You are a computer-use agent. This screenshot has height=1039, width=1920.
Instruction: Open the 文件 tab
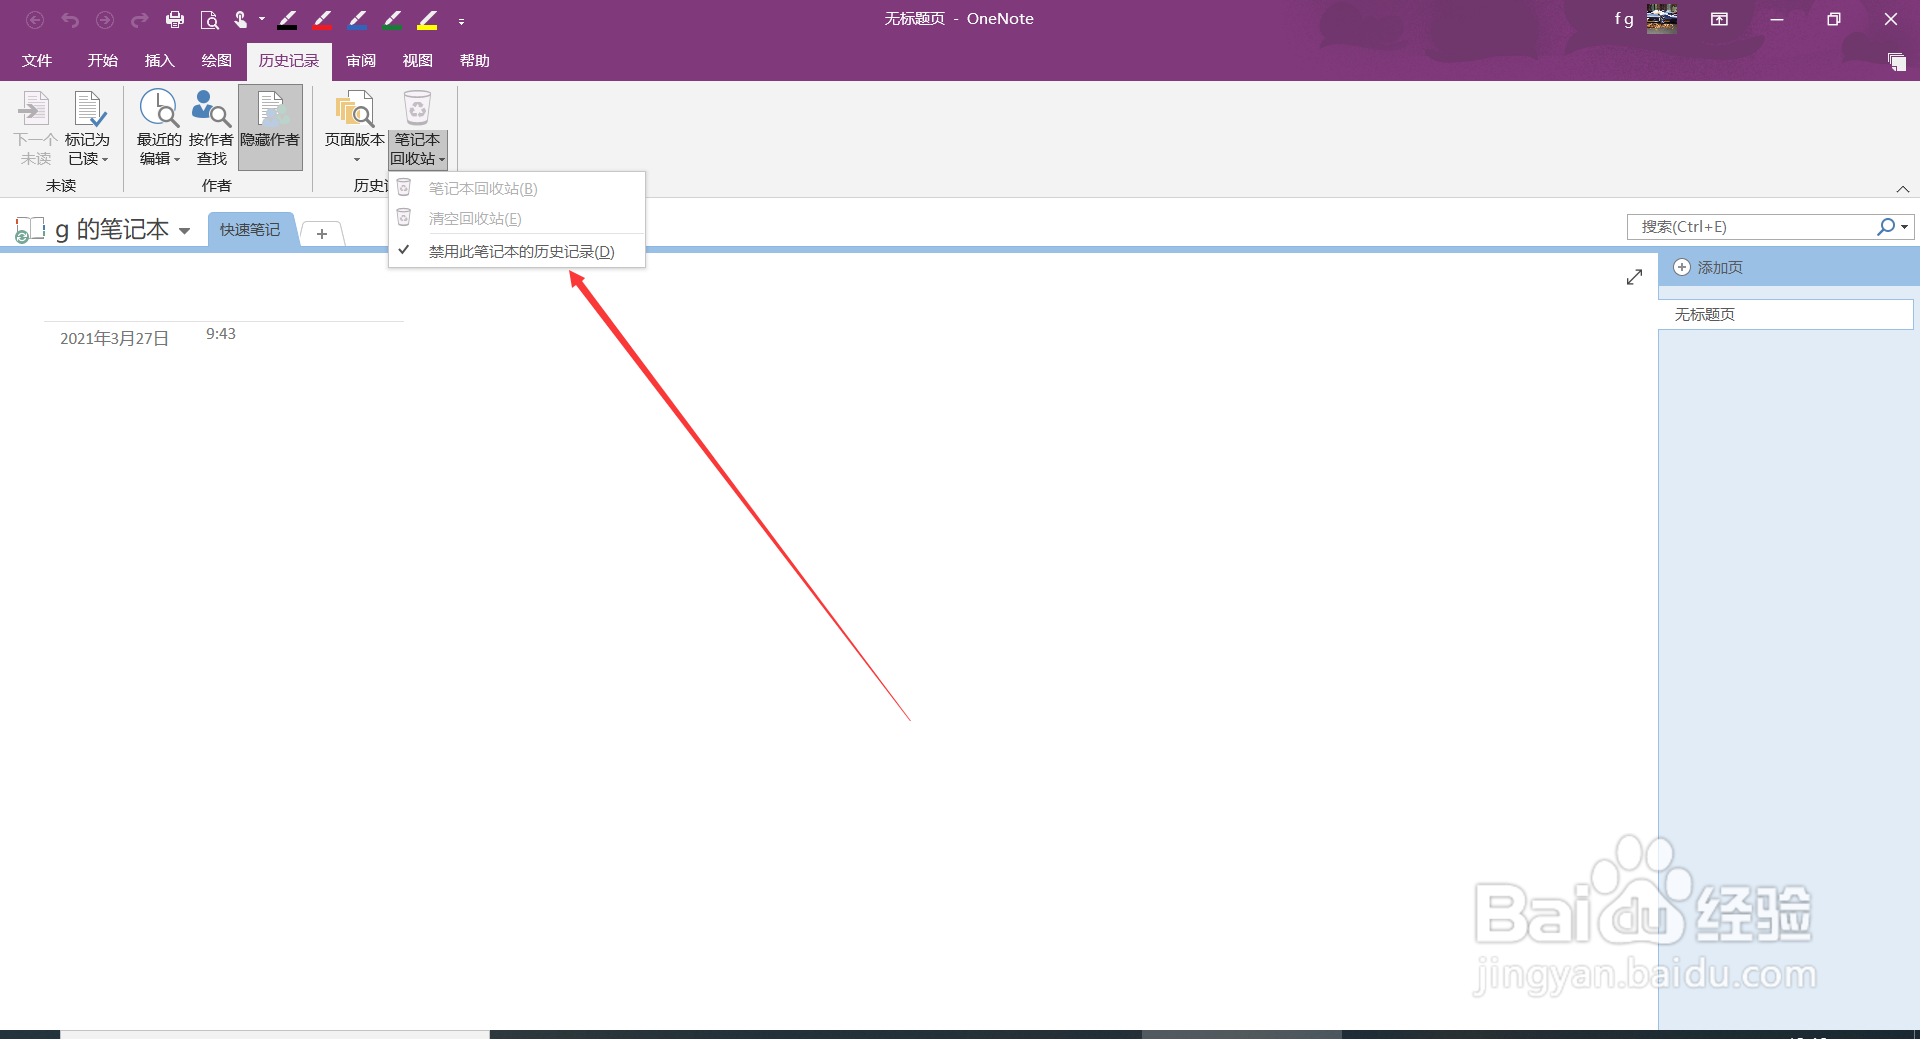tap(37, 61)
